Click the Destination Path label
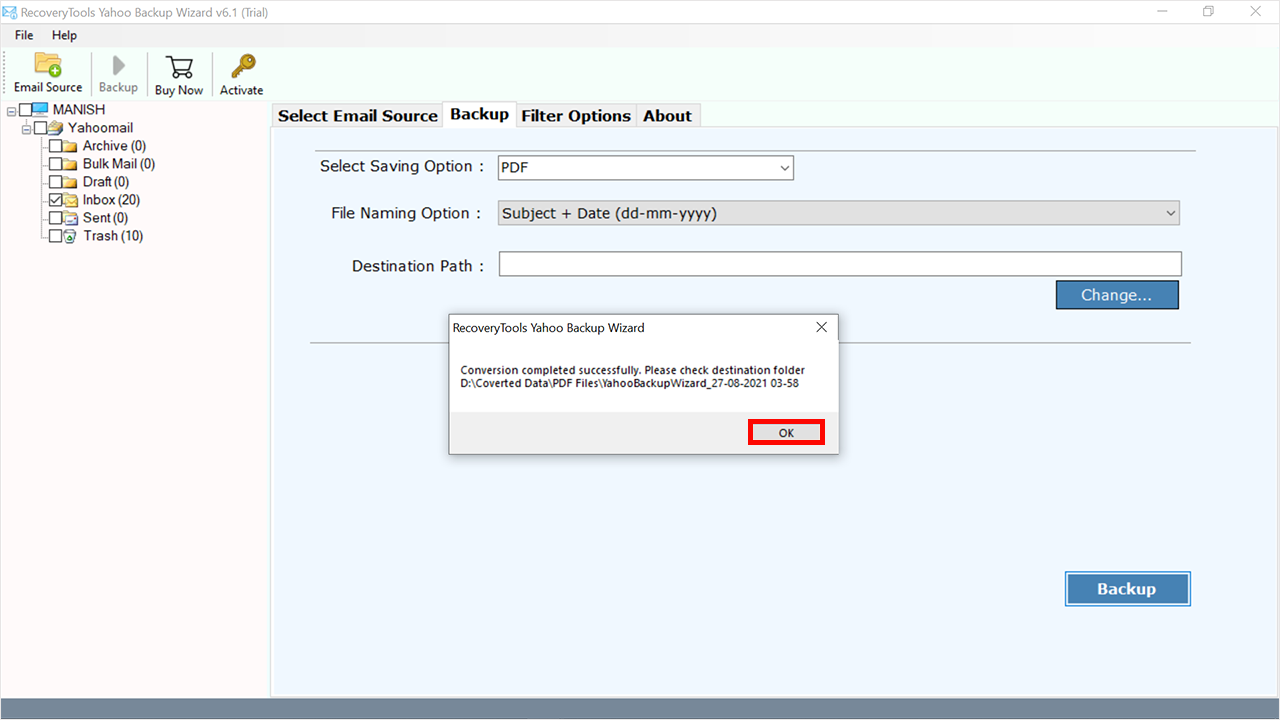Screen dimensions: 1280x720 click(x=418, y=266)
